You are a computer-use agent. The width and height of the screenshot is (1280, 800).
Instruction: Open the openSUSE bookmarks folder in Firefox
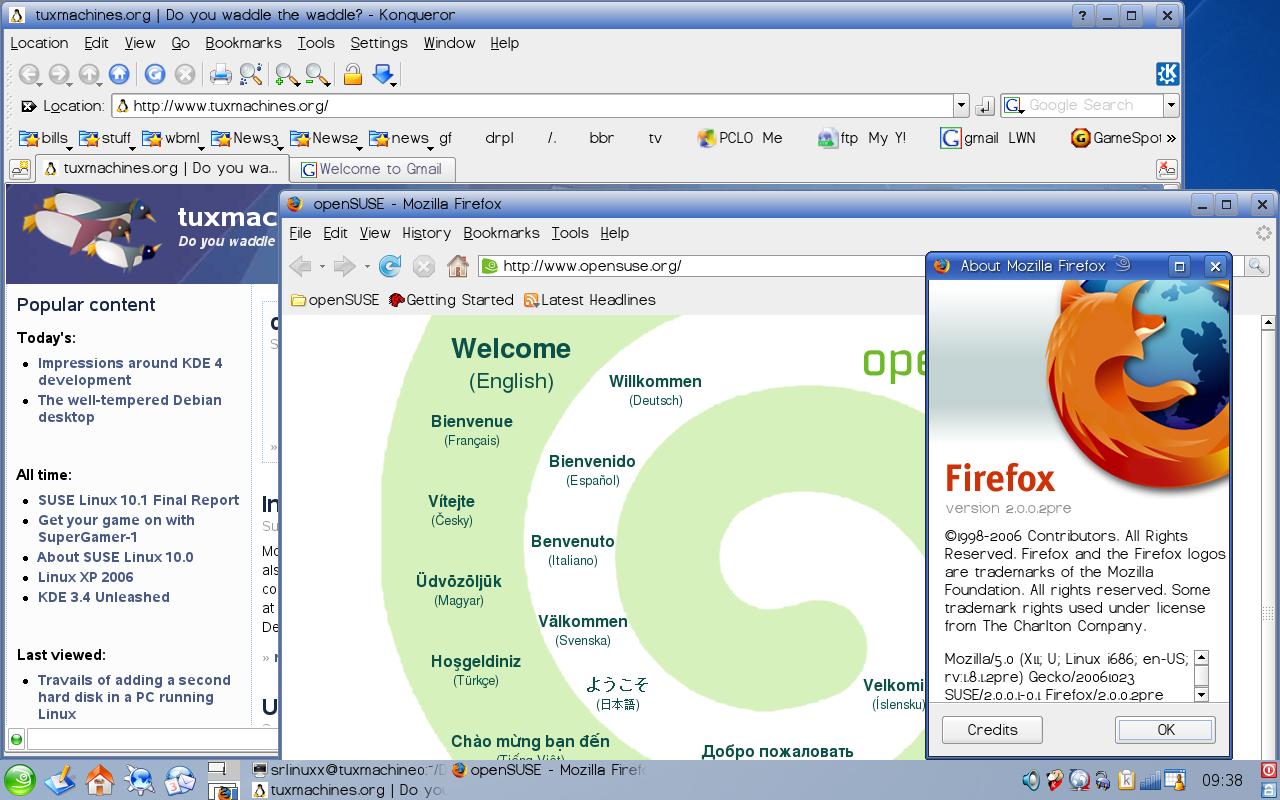point(334,300)
